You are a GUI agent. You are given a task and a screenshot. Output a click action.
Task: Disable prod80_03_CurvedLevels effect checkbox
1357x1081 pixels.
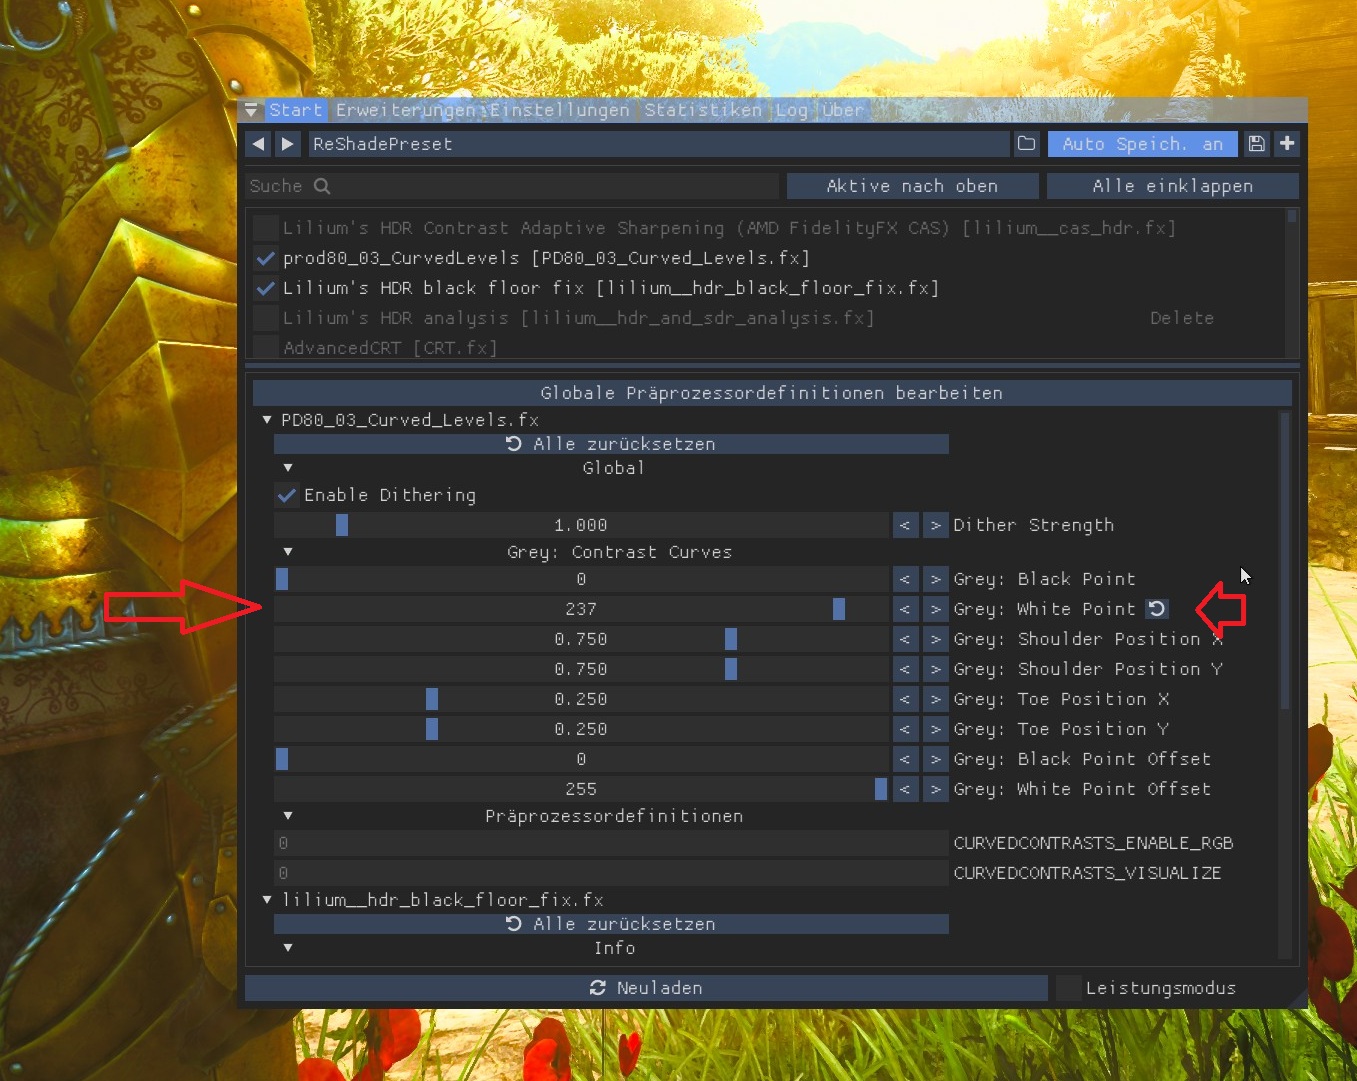265,258
